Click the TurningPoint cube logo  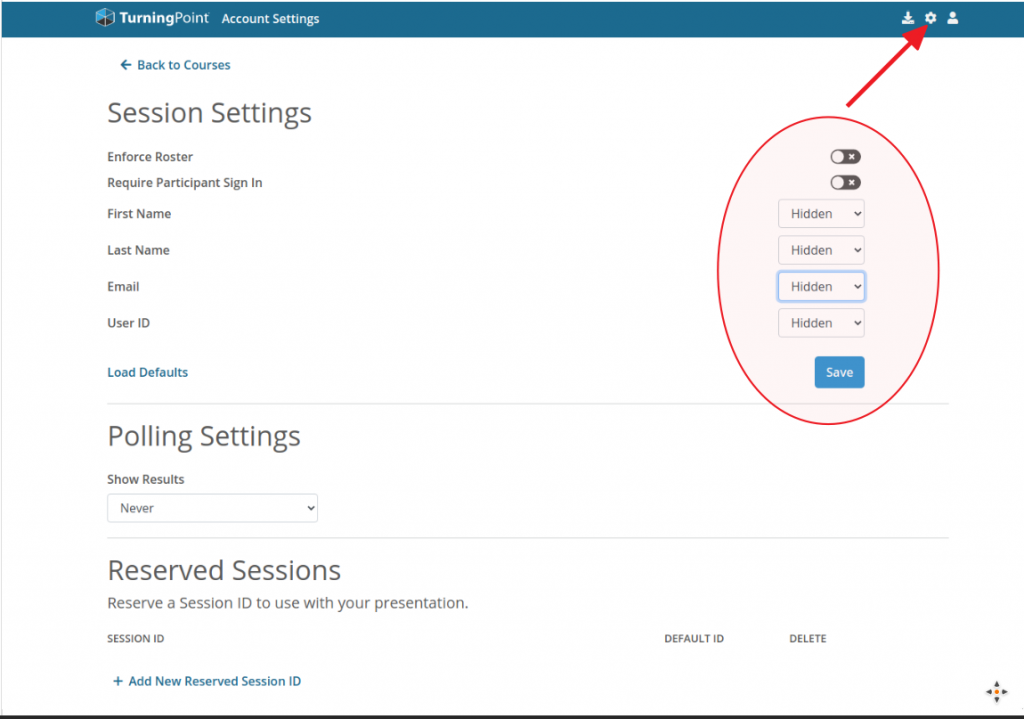pyautogui.click(x=105, y=18)
